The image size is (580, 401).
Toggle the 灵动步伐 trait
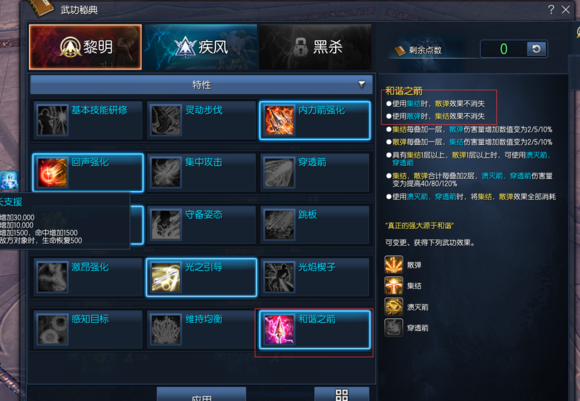[202, 121]
